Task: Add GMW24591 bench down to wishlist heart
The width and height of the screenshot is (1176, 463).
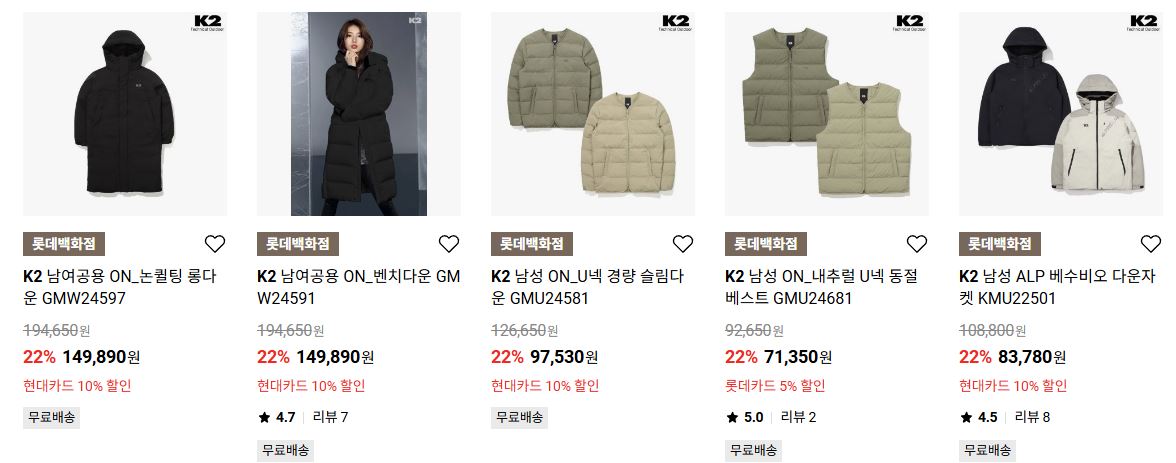Action: [x=448, y=244]
